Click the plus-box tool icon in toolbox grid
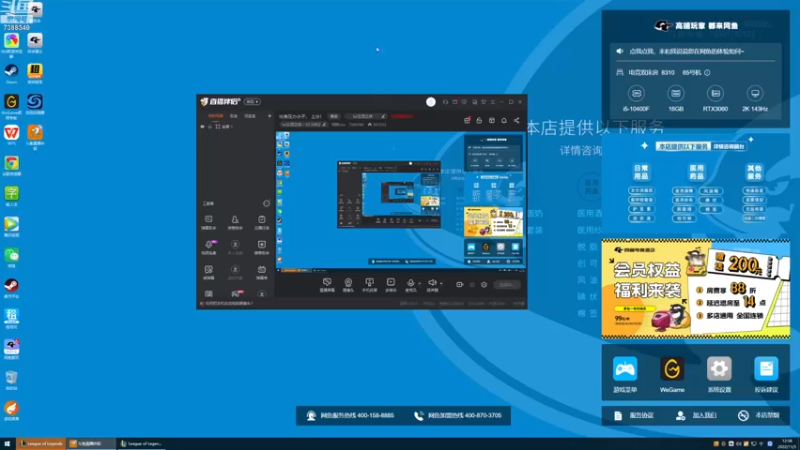 261,244
